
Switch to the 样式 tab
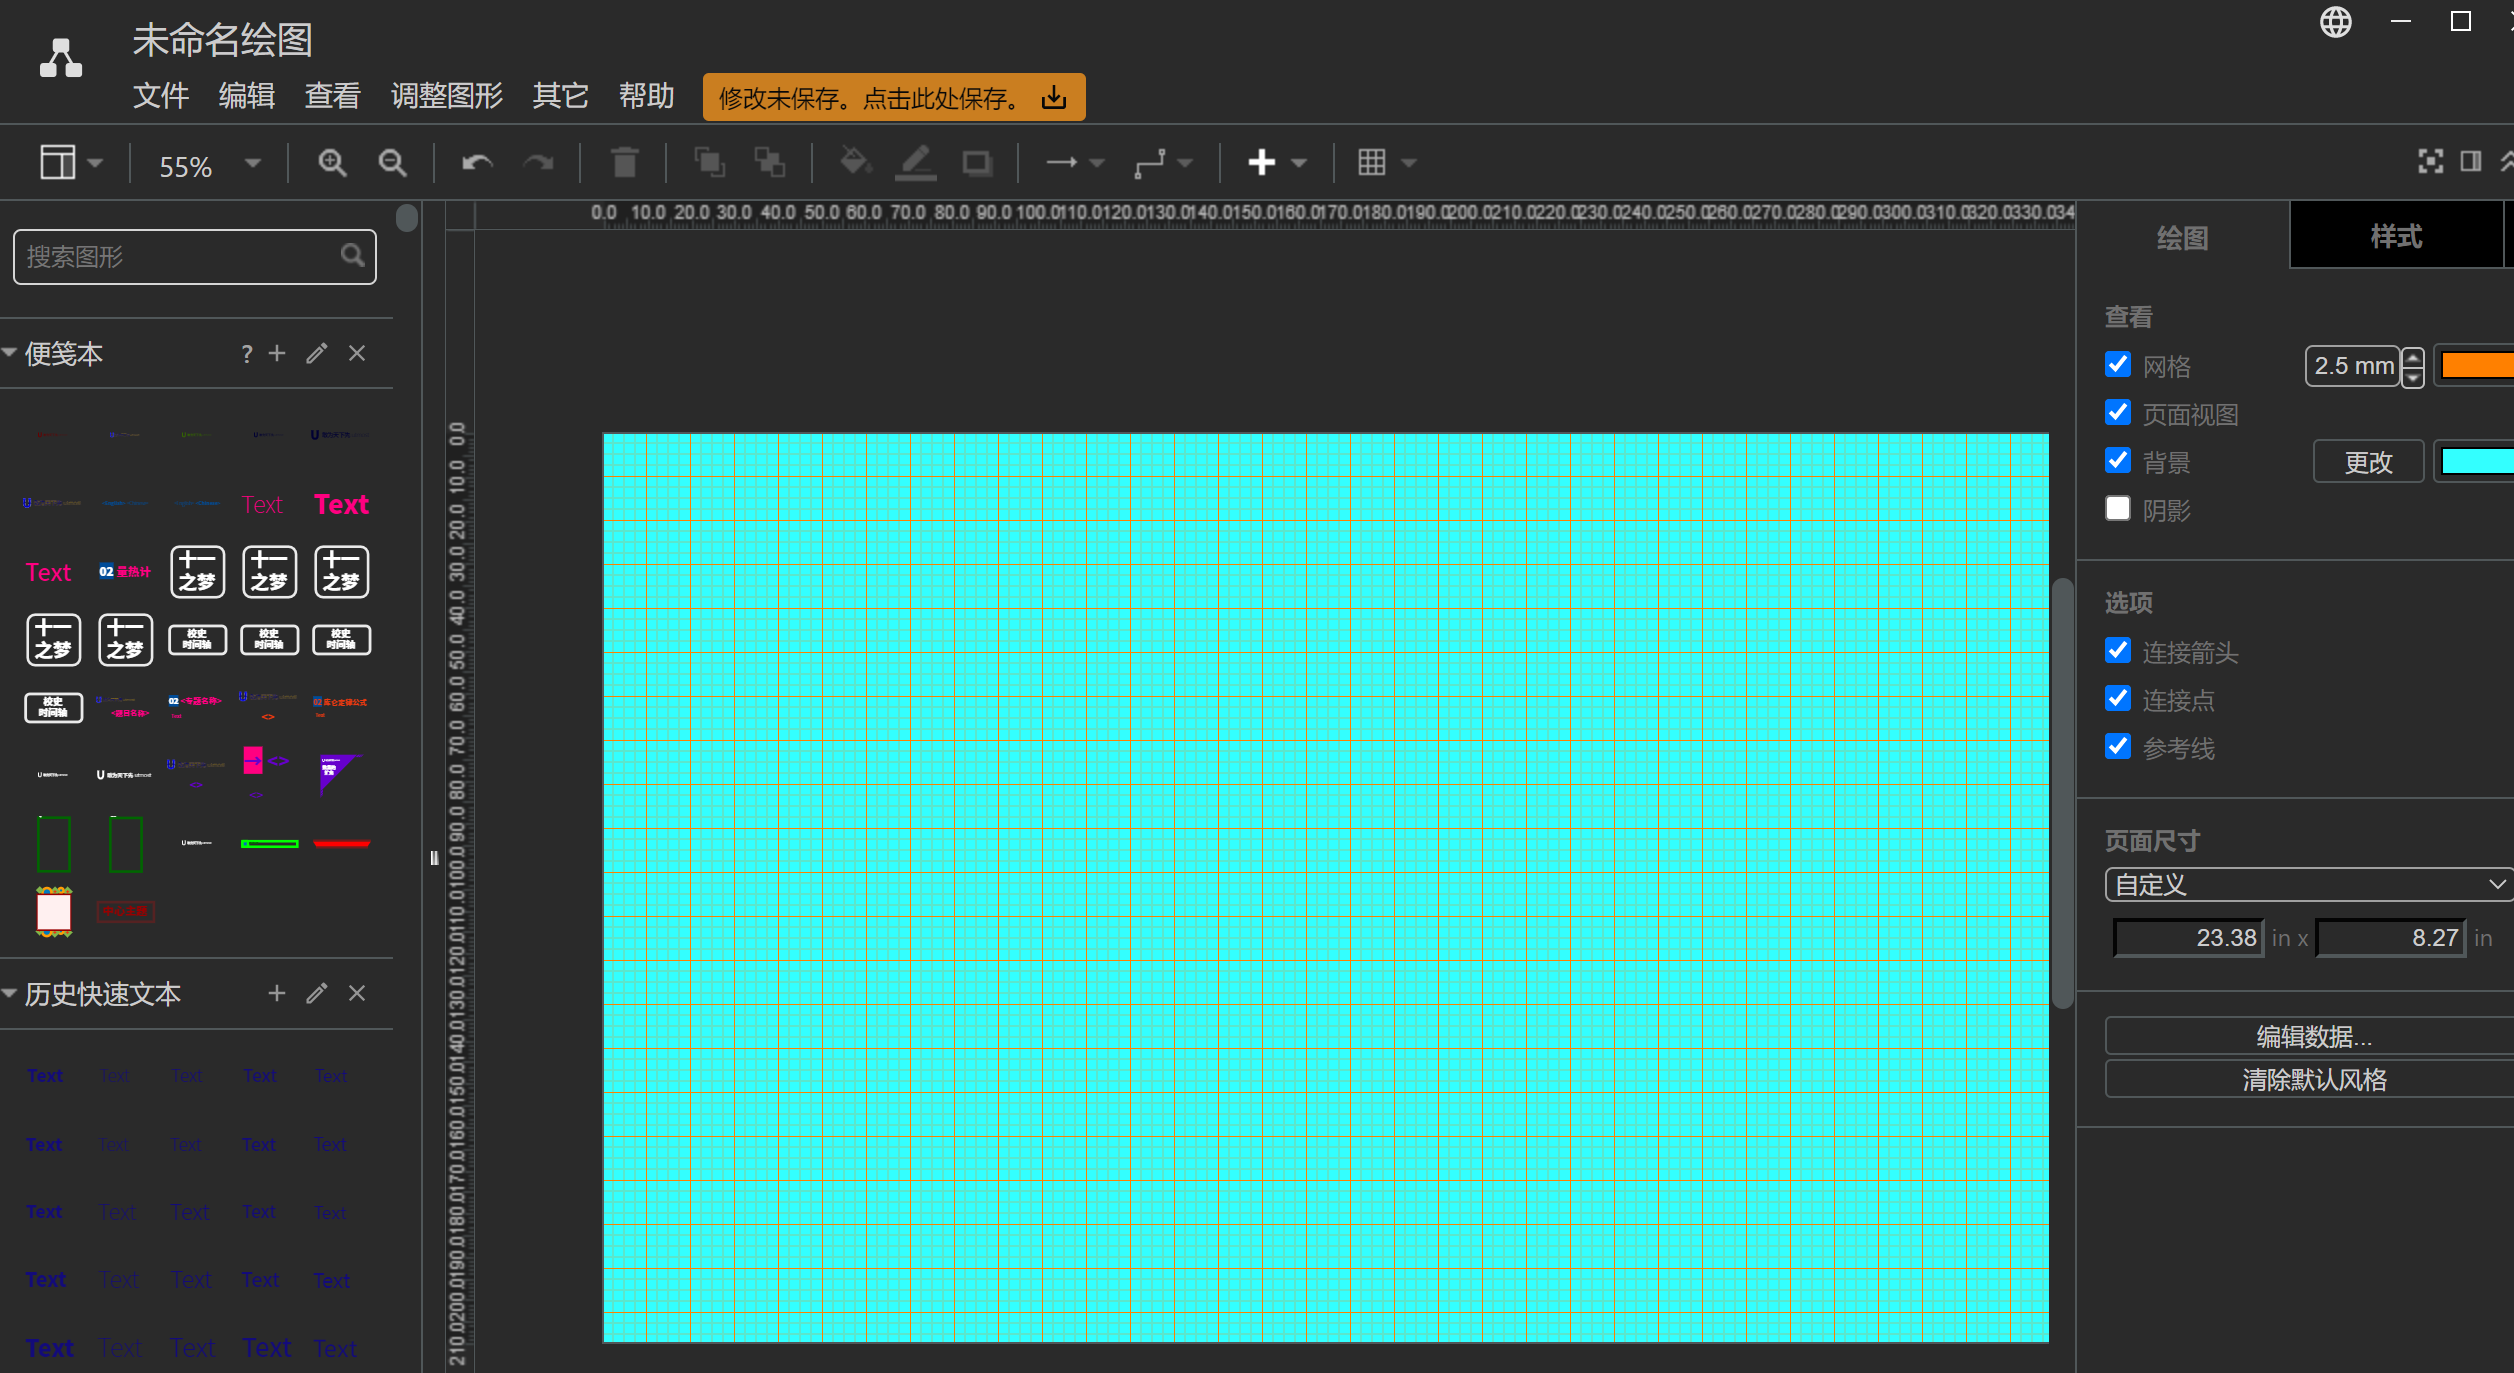point(2397,236)
